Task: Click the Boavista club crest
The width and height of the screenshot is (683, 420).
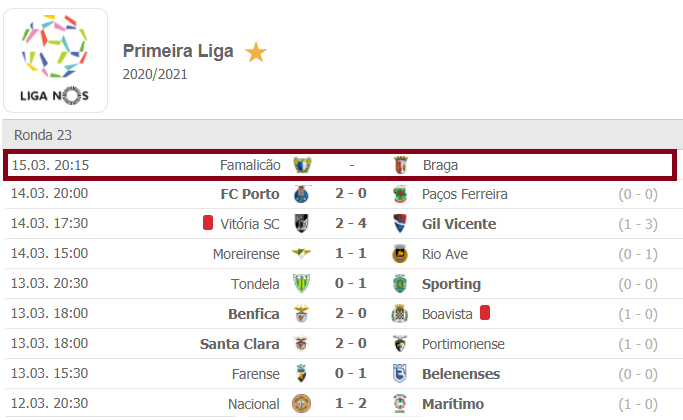Action: [402, 314]
